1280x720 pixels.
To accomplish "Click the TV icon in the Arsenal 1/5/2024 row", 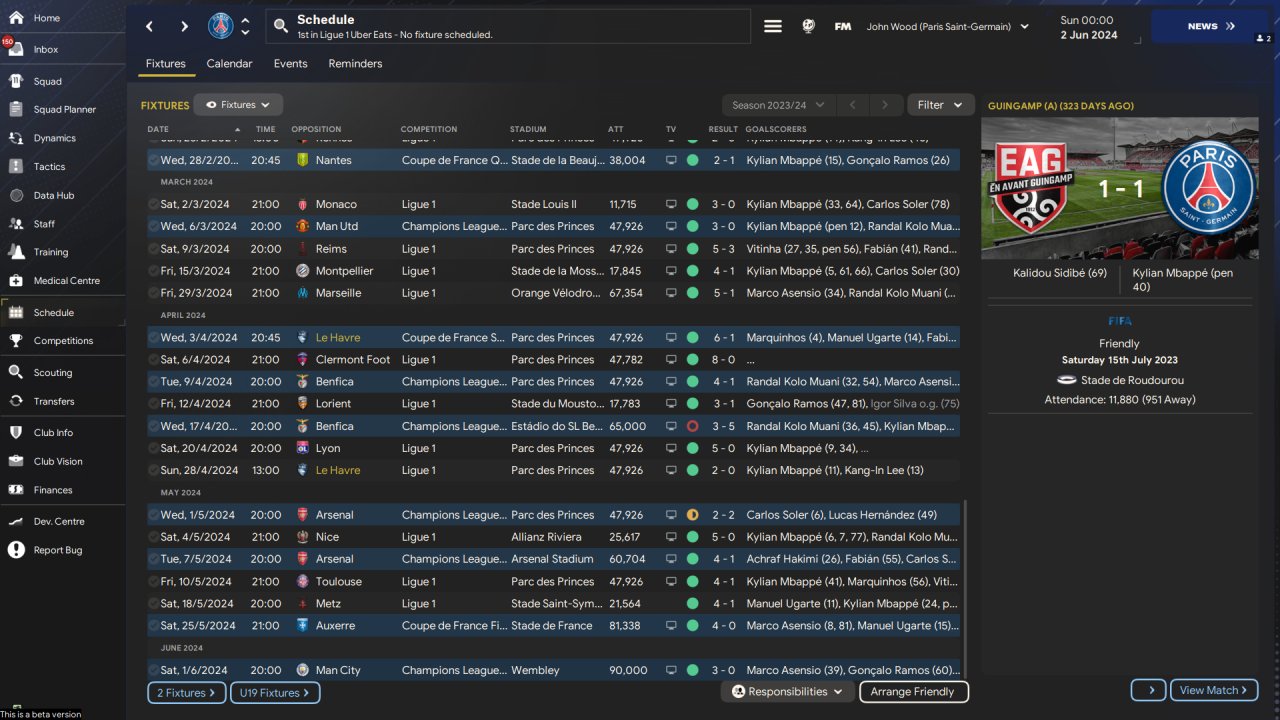I will [671, 515].
